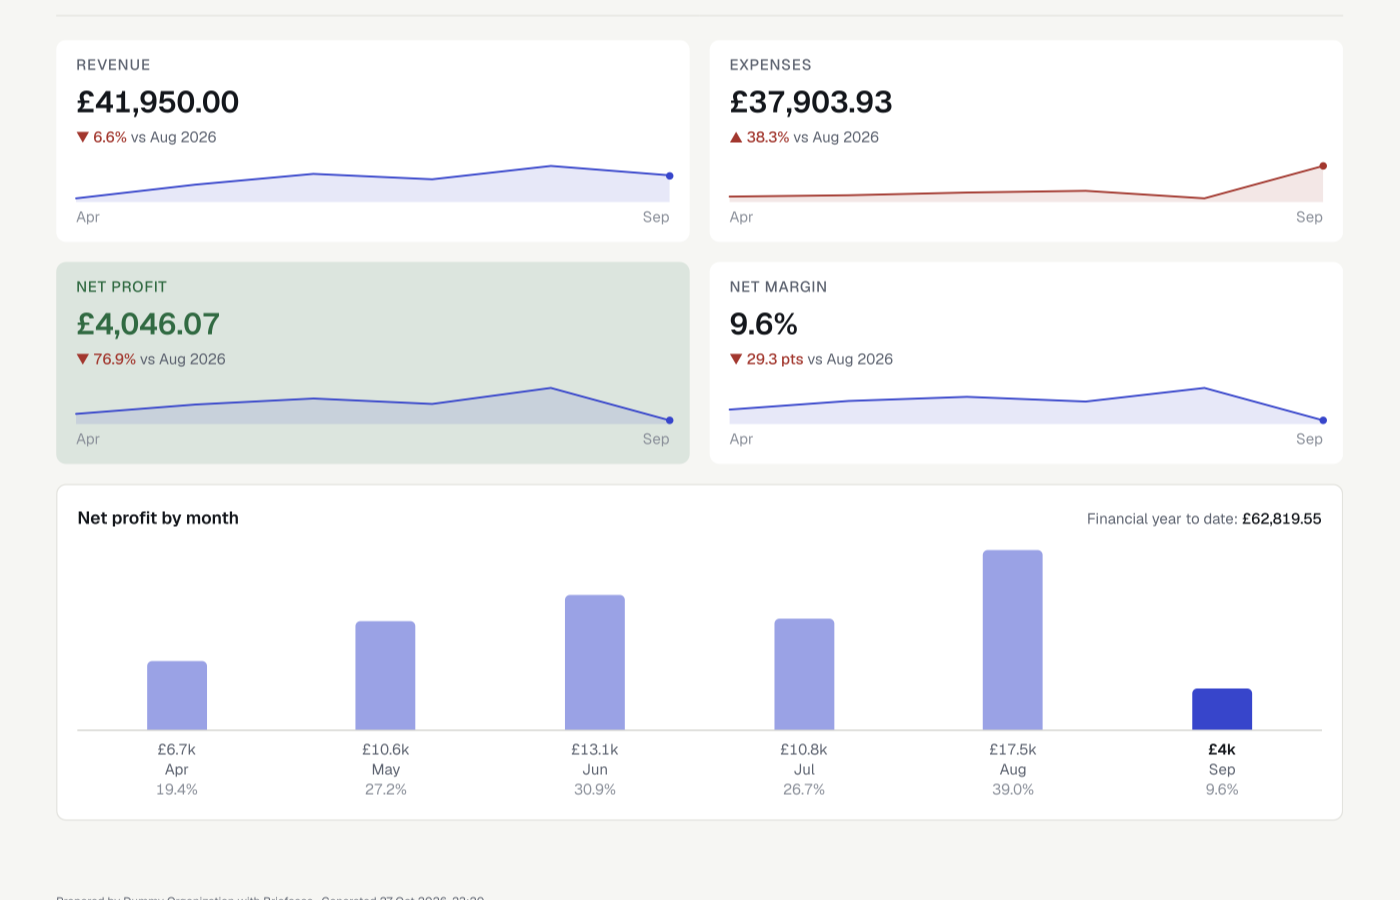Click 38.3% vs Aug 2026 in Expenses
Screen dimensions: 1400x900
click(813, 137)
